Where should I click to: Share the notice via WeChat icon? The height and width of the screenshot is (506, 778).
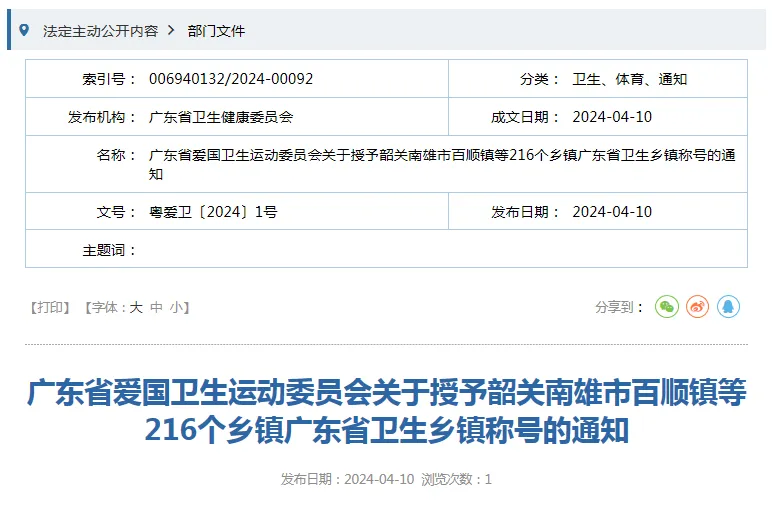pyautogui.click(x=666, y=307)
